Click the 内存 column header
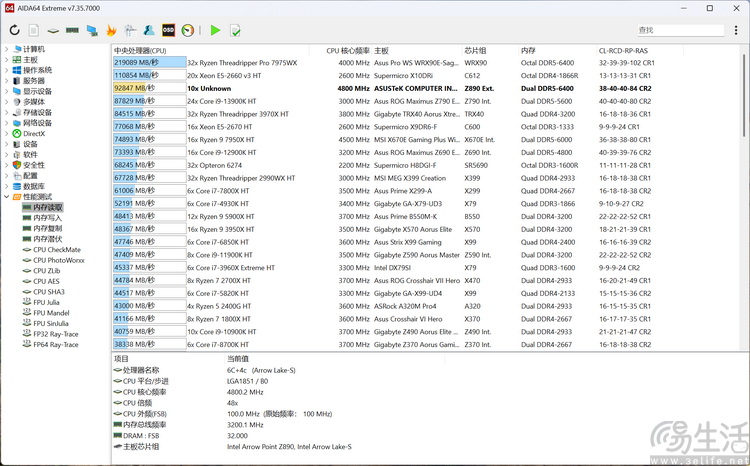Image resolution: width=750 pixels, height=466 pixels. 528,50
